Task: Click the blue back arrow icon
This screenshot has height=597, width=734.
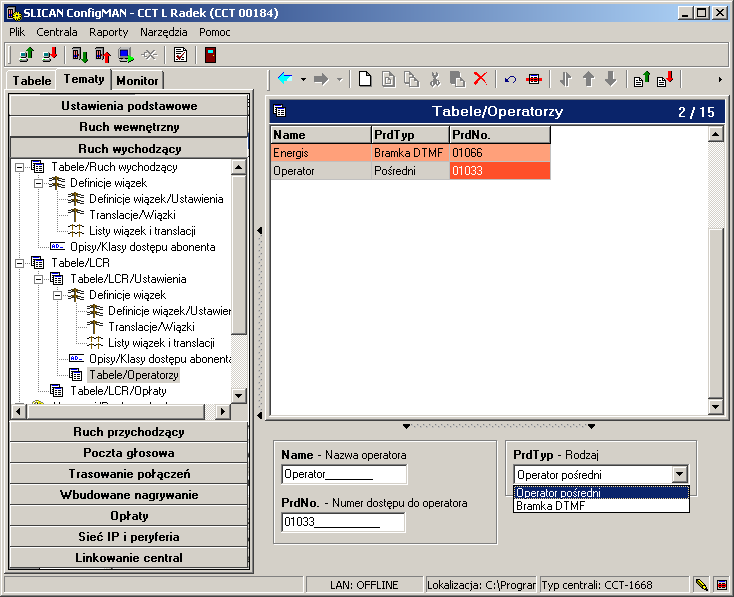Action: click(x=285, y=79)
